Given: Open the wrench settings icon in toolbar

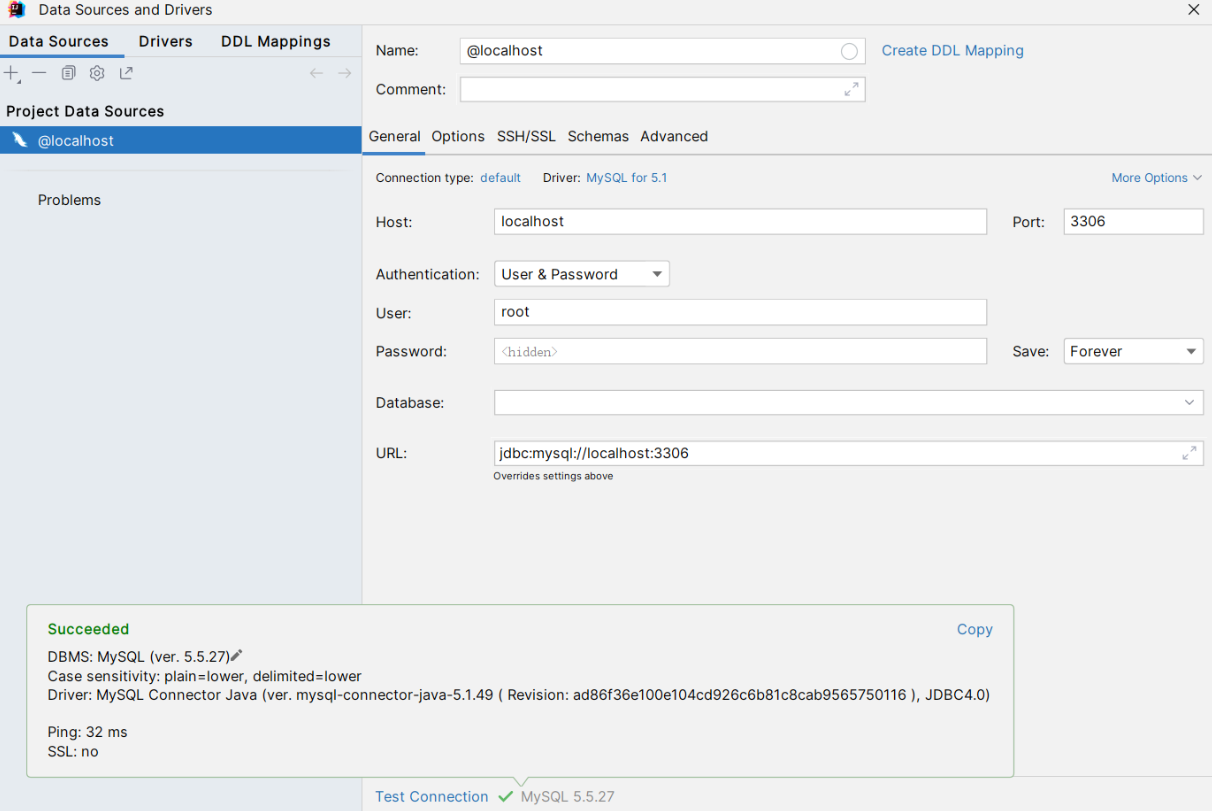Looking at the screenshot, I should [x=97, y=73].
